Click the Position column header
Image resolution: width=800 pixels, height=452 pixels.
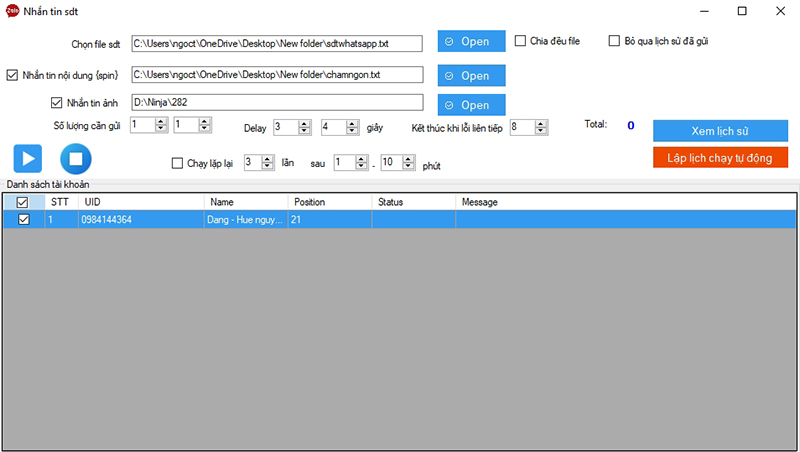point(310,202)
